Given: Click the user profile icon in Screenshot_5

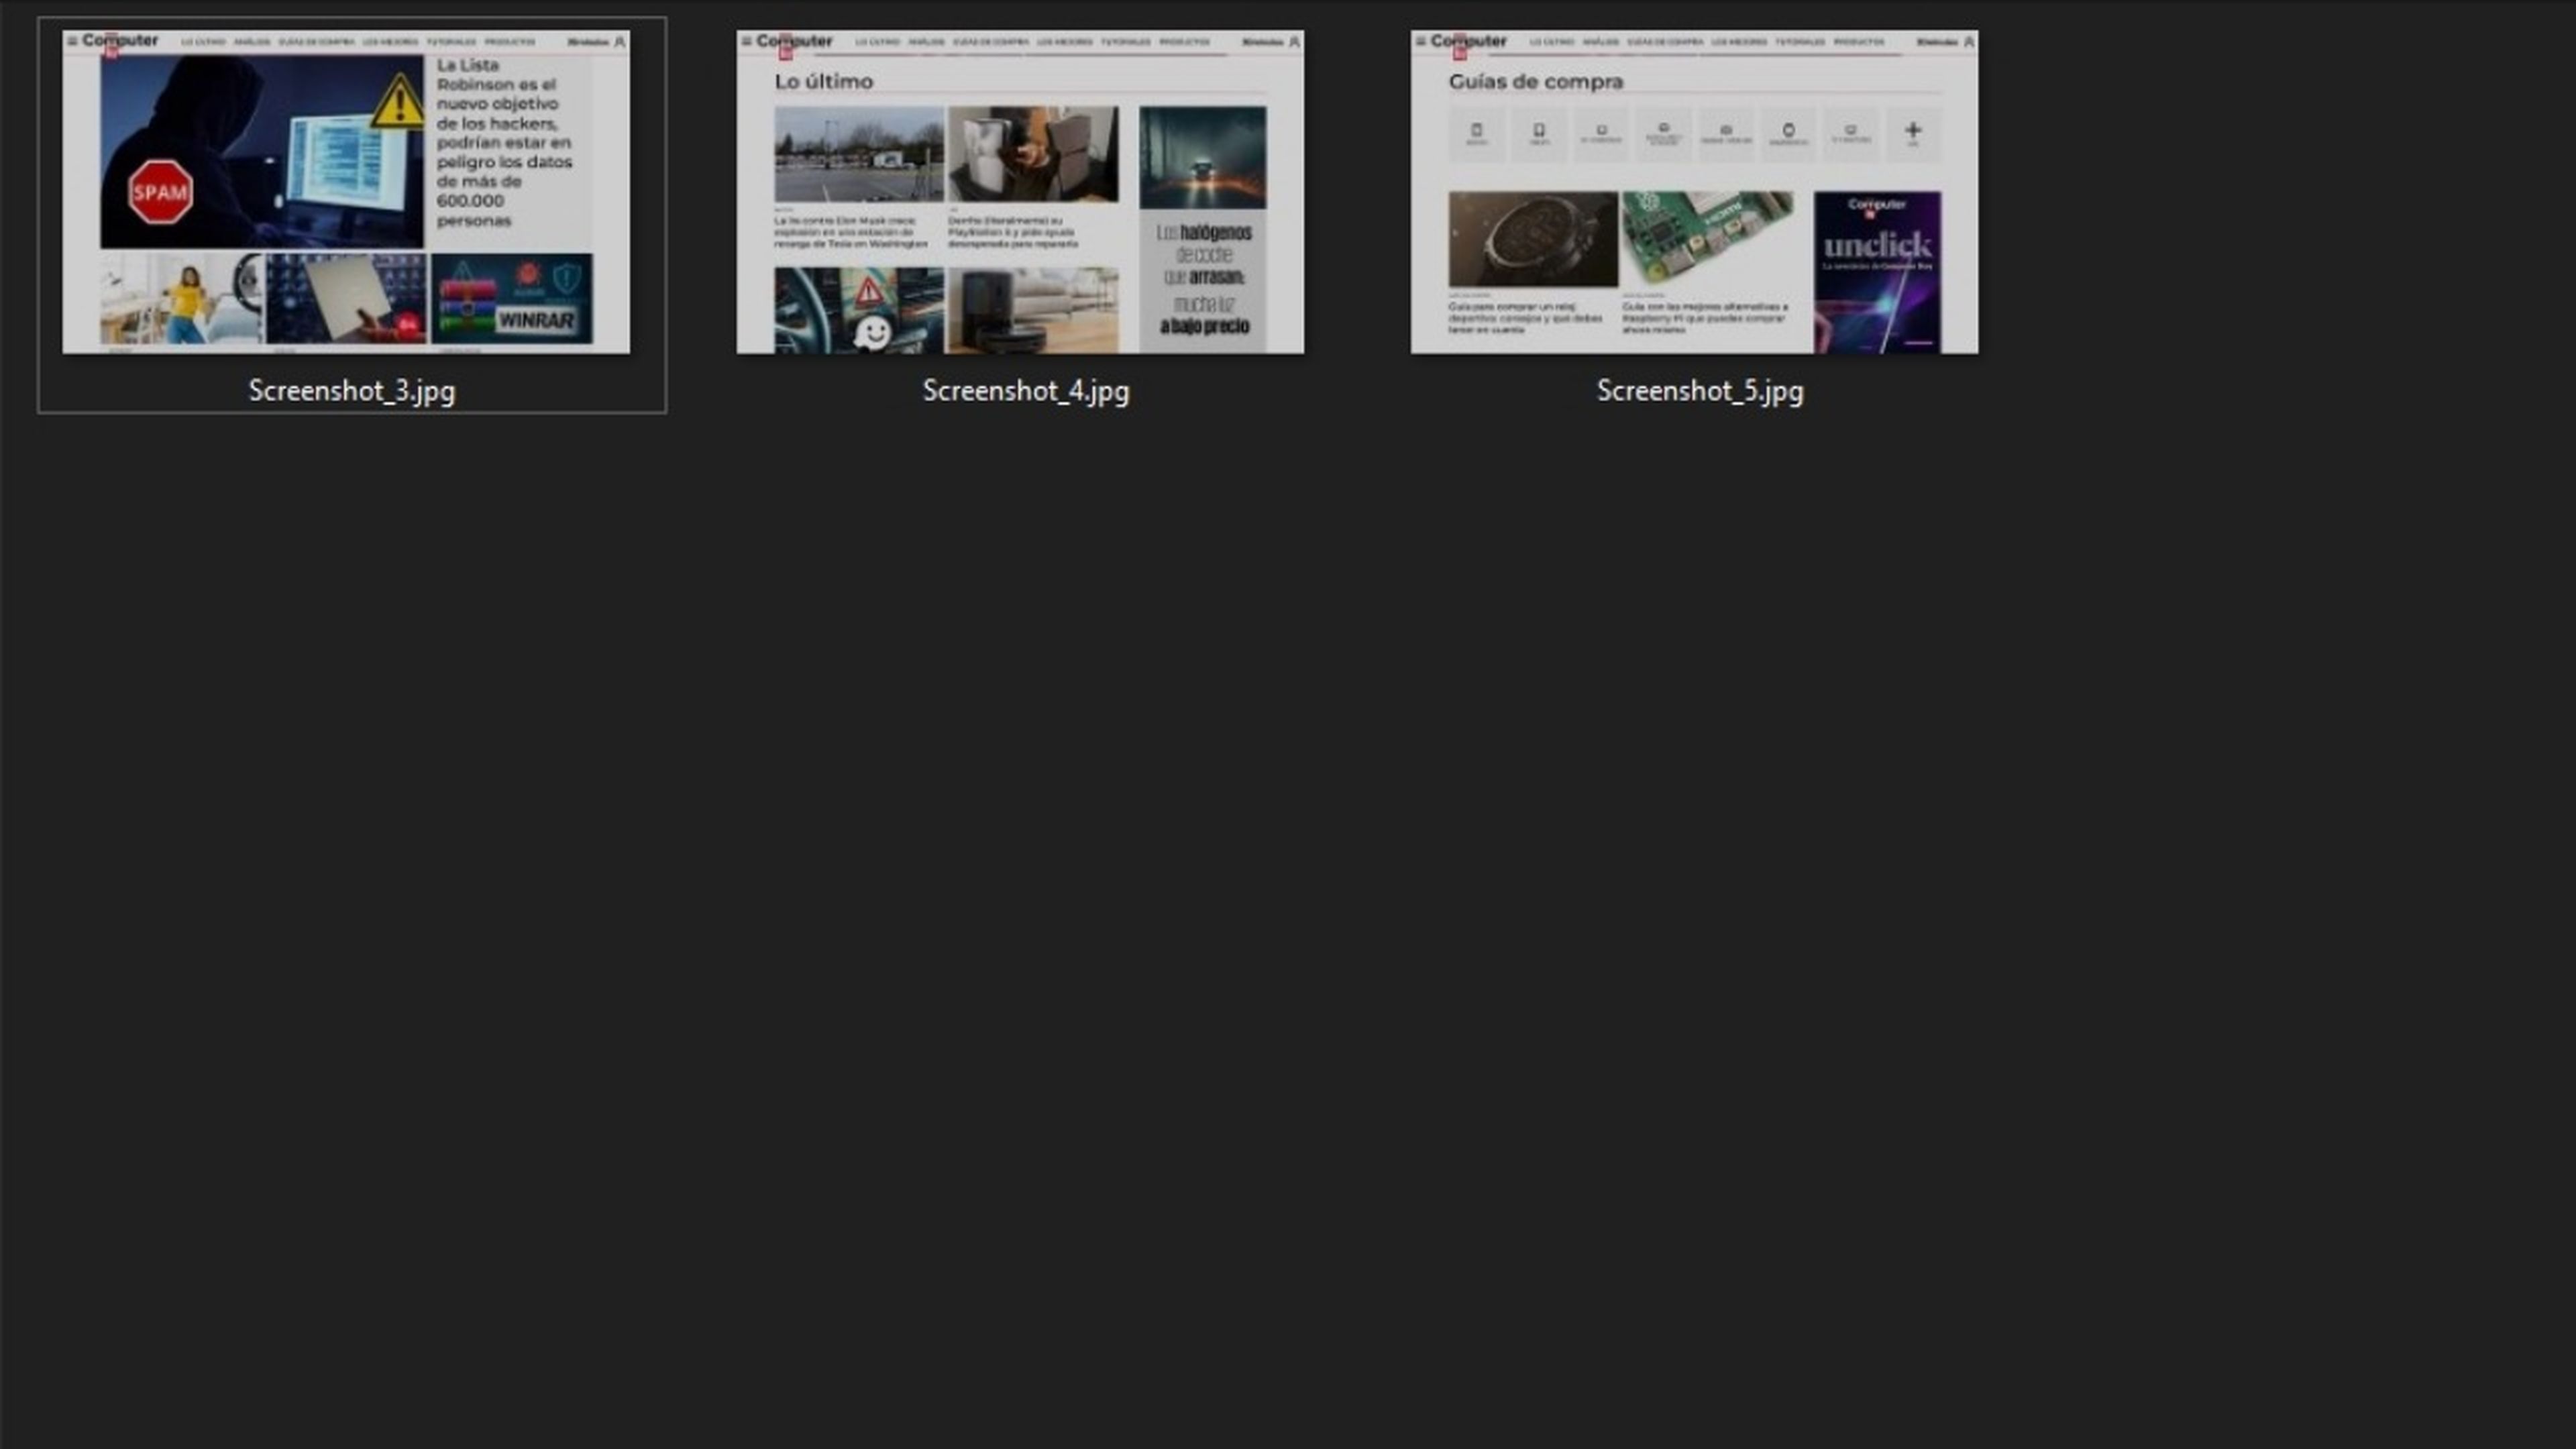Looking at the screenshot, I should (x=1969, y=42).
